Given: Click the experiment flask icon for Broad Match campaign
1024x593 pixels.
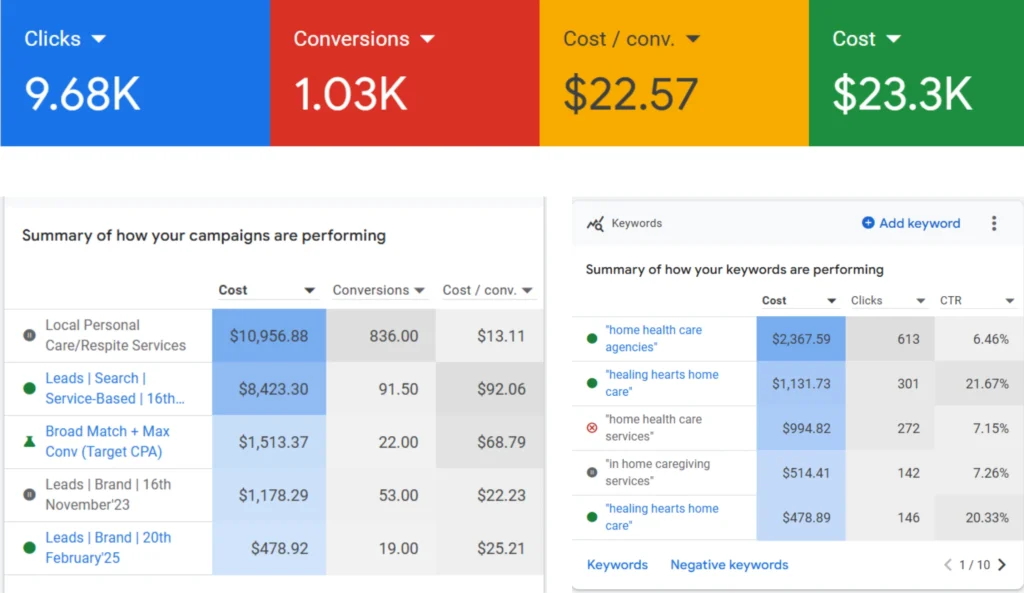Looking at the screenshot, I should click(29, 441).
